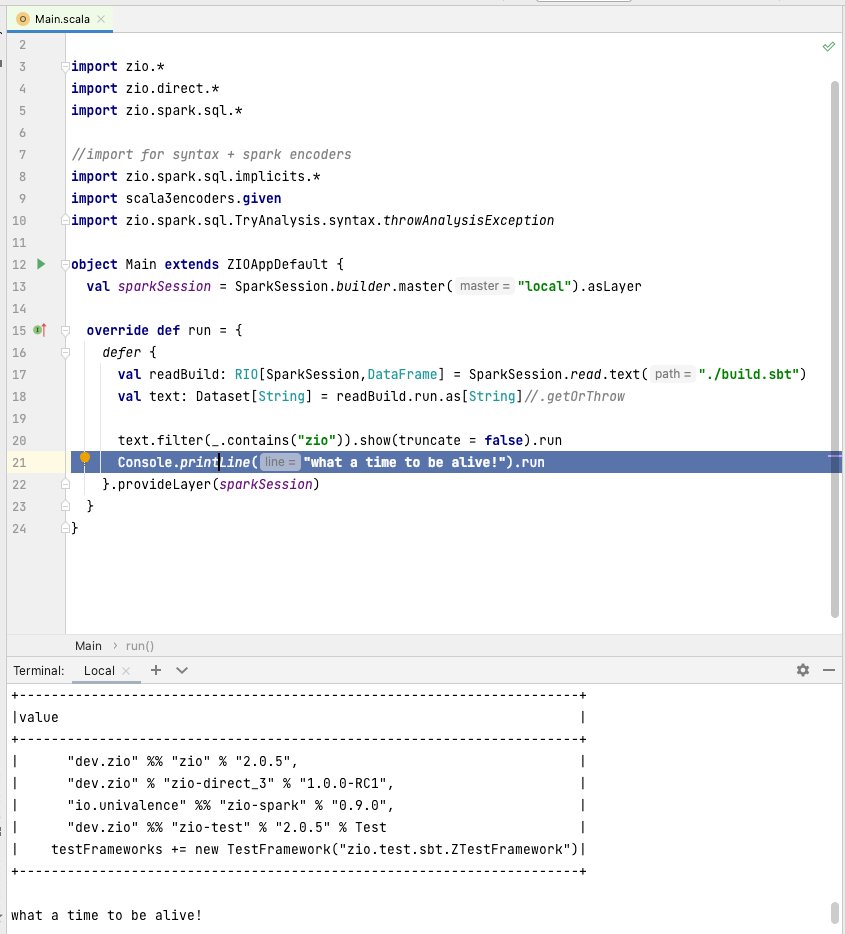Collapse the defer block using its fold arrow
Screen dimensions: 845x934
(x=65, y=352)
